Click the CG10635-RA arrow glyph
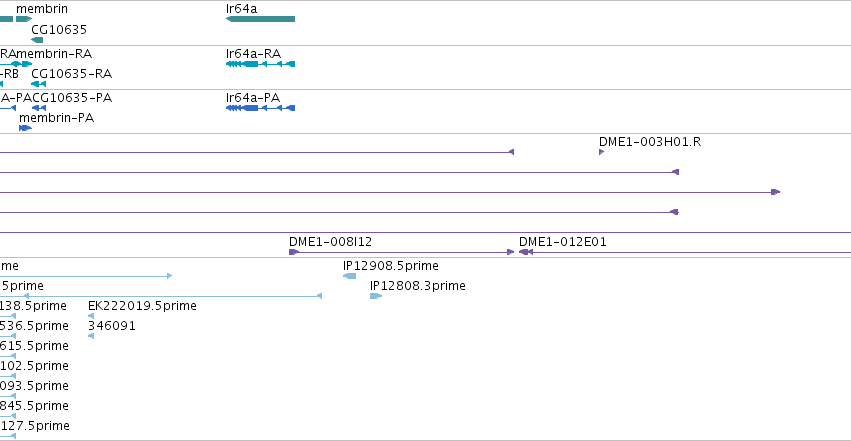This screenshot has width=851, height=441. click(39, 84)
